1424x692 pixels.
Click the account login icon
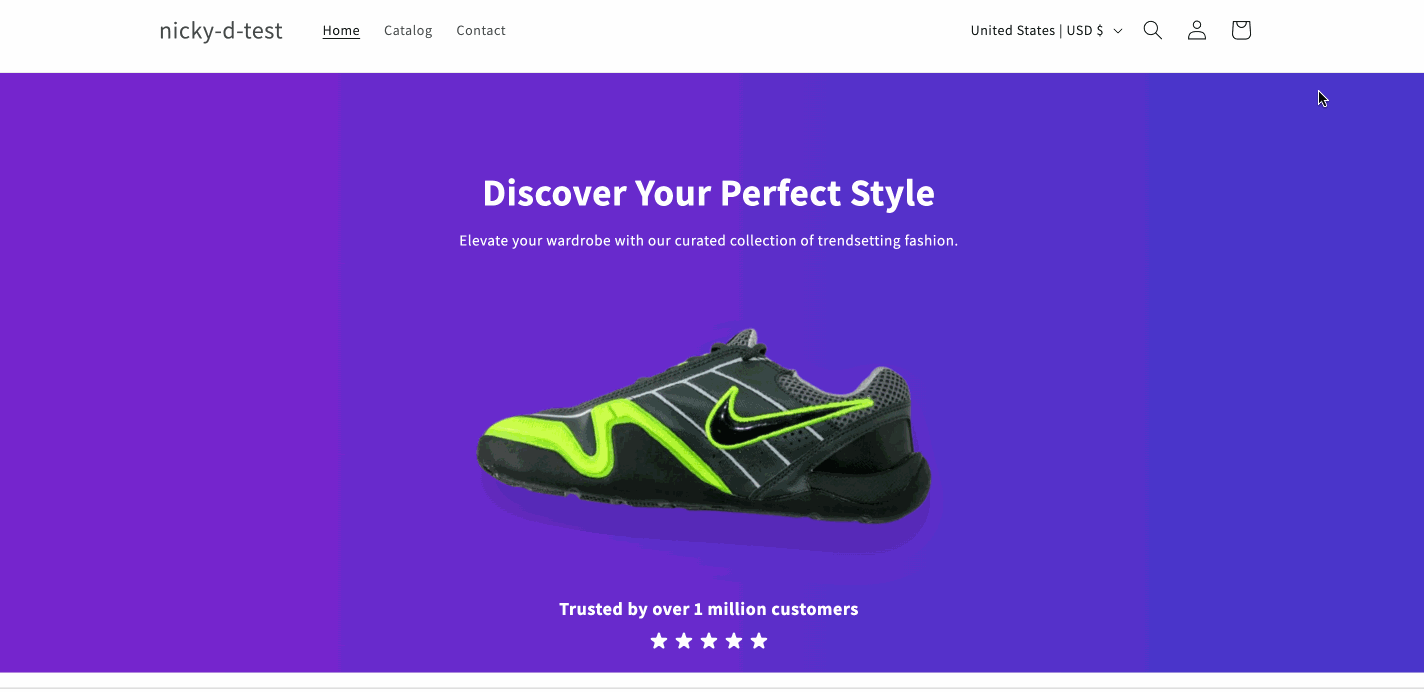(1196, 31)
